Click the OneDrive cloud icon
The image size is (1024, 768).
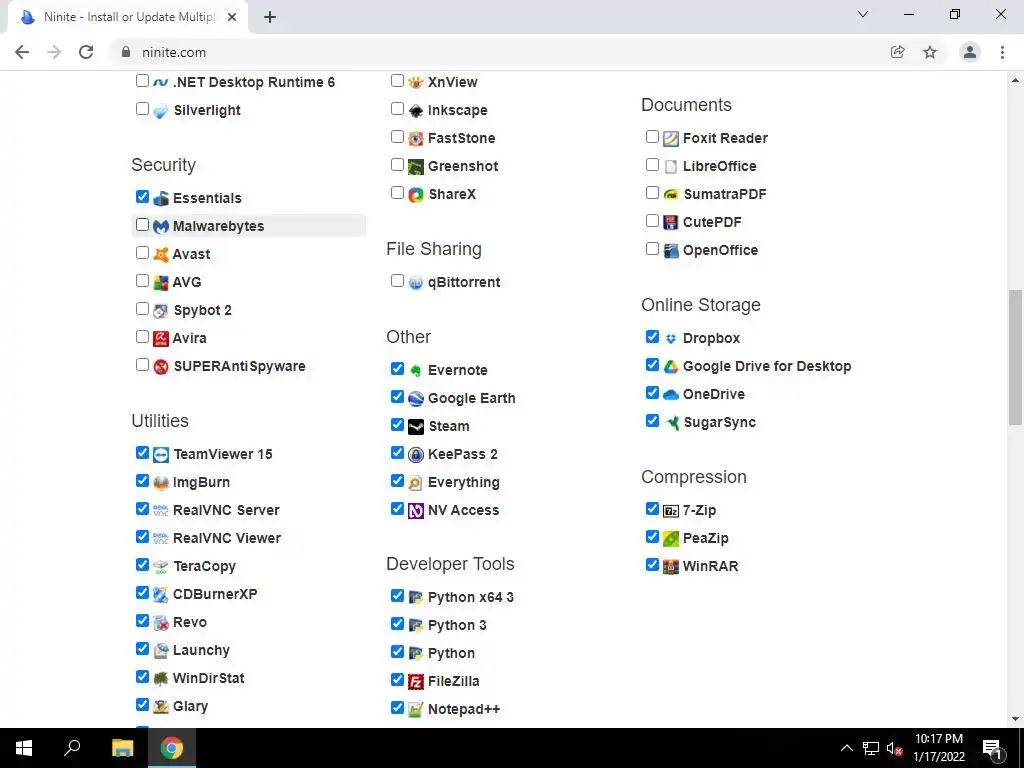[671, 395]
